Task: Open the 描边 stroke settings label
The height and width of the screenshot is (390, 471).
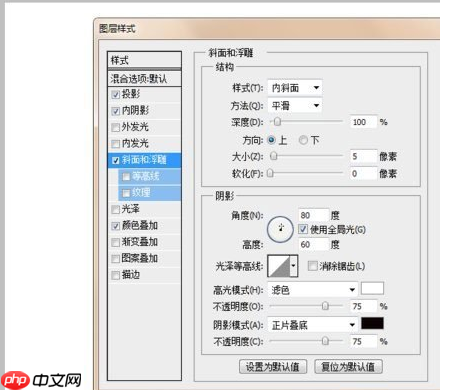Action: 131,275
